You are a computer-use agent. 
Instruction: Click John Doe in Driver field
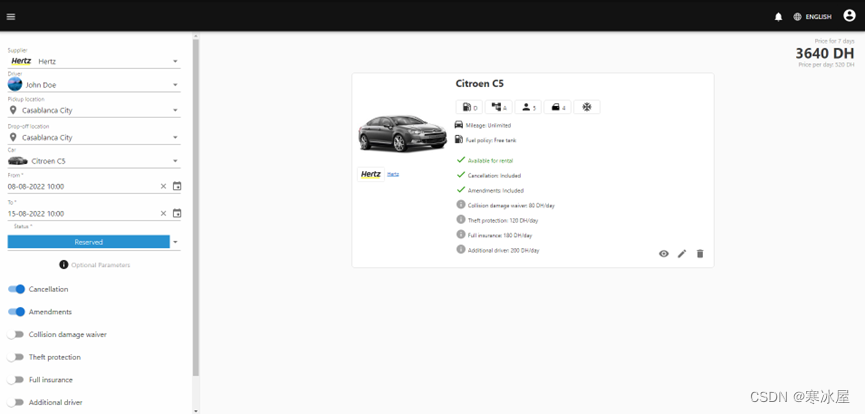point(41,85)
